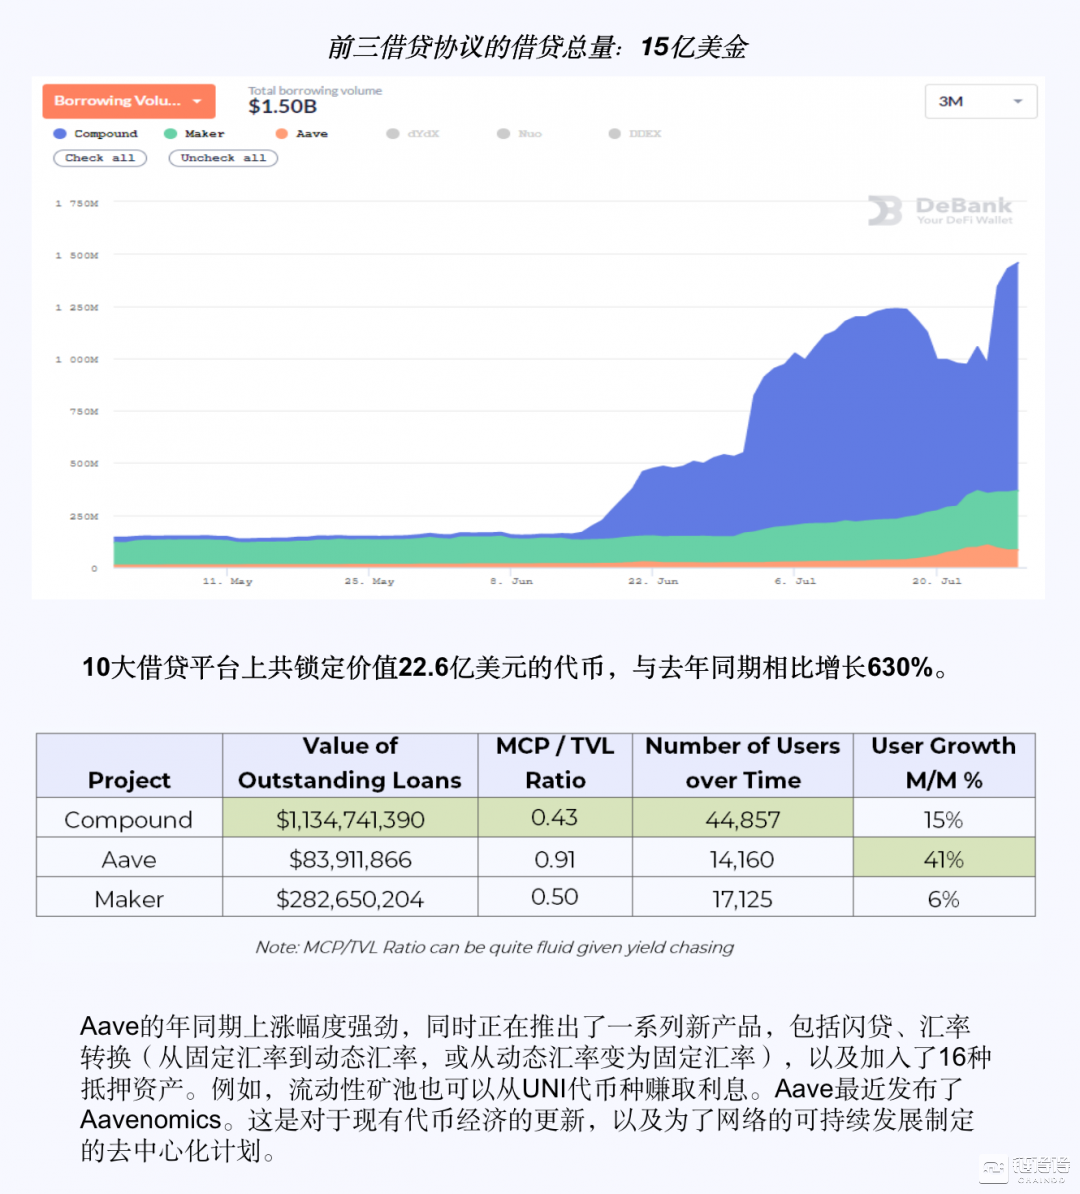This screenshot has width=1080, height=1194.
Task: Click the $1,134,741,390 loans cell
Action: (350, 819)
